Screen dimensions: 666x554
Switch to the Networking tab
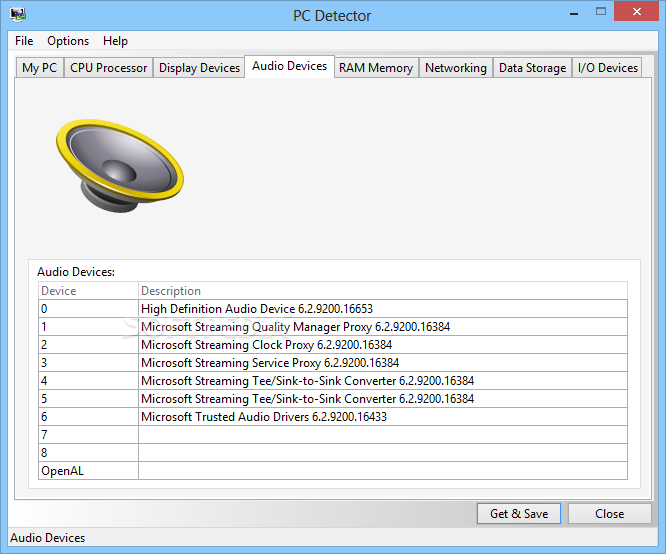coord(456,68)
